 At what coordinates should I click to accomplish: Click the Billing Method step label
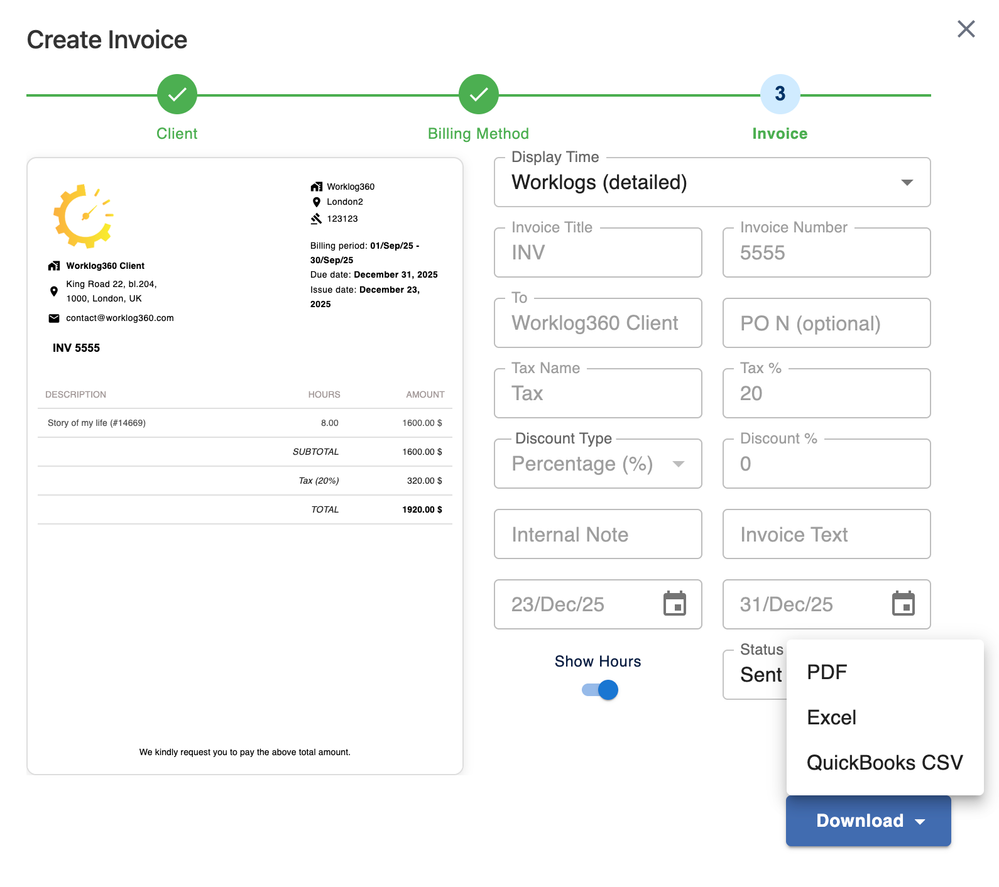click(x=478, y=134)
